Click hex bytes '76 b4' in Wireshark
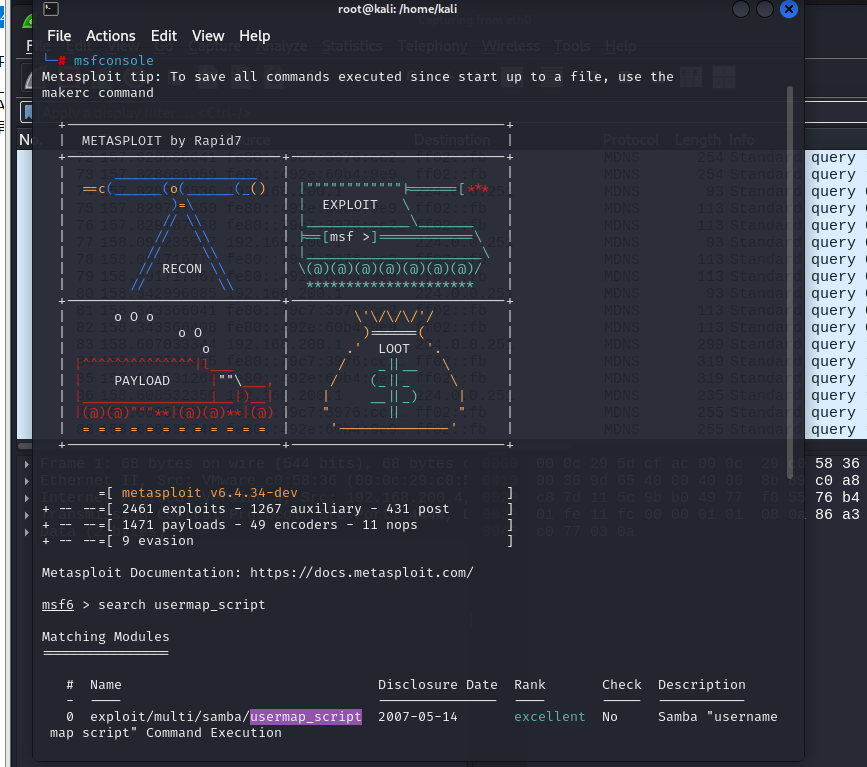The height and width of the screenshot is (767, 867). 837,498
